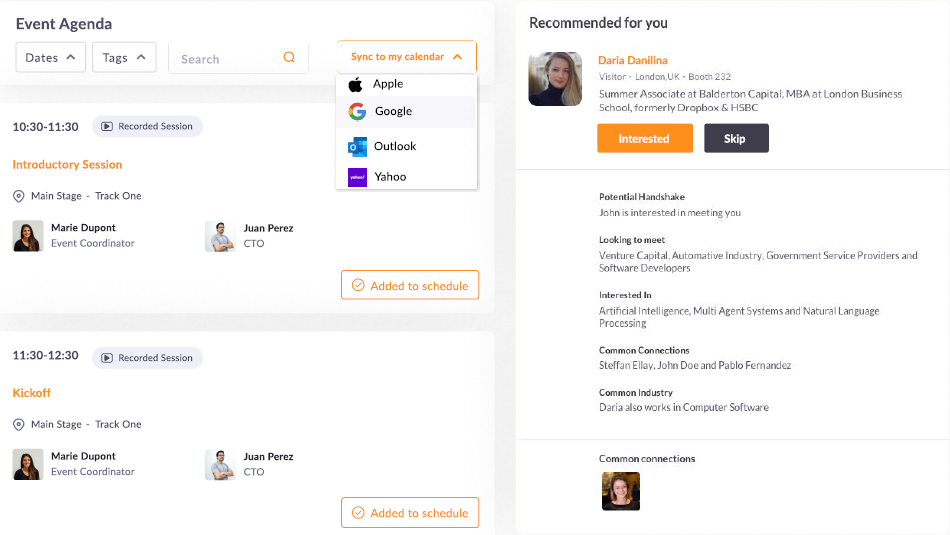Open the Introductory Session title link

click(x=67, y=165)
